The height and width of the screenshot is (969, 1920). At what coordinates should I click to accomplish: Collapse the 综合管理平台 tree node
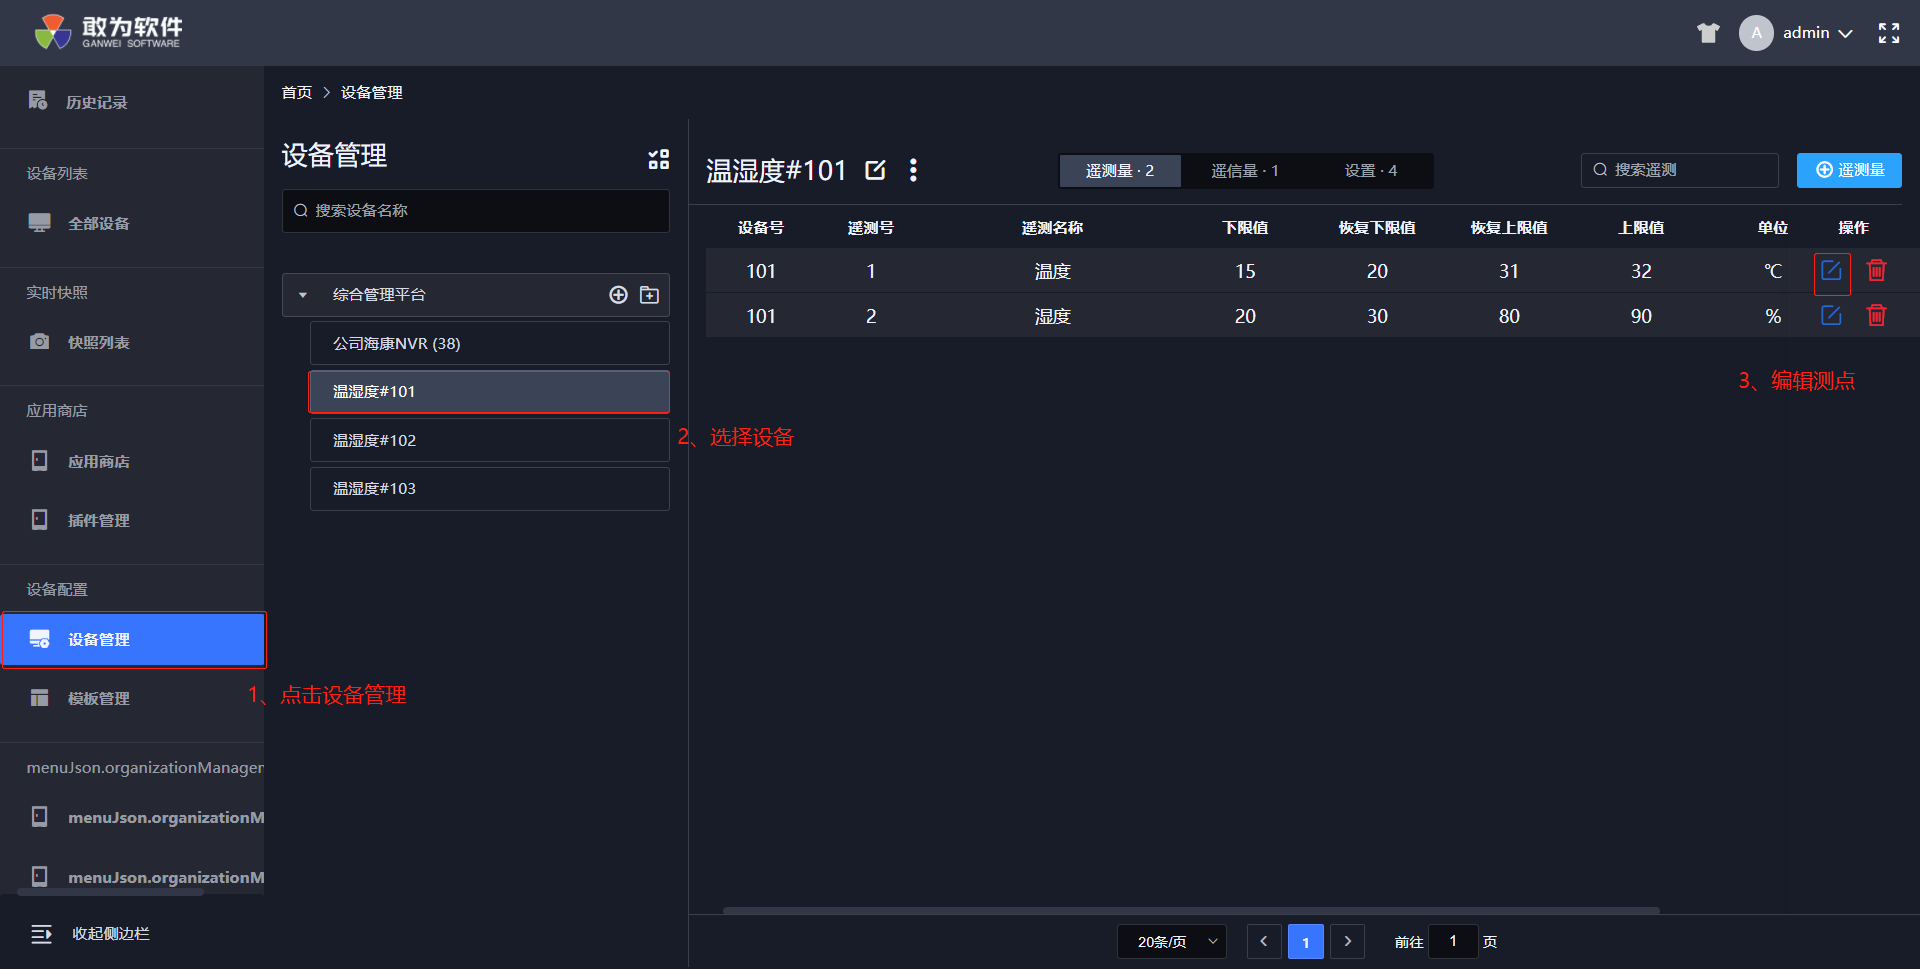(303, 295)
